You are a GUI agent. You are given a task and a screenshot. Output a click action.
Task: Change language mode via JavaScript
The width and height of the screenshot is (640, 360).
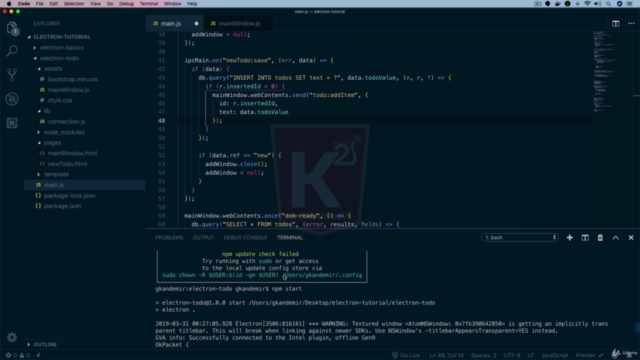coord(555,355)
